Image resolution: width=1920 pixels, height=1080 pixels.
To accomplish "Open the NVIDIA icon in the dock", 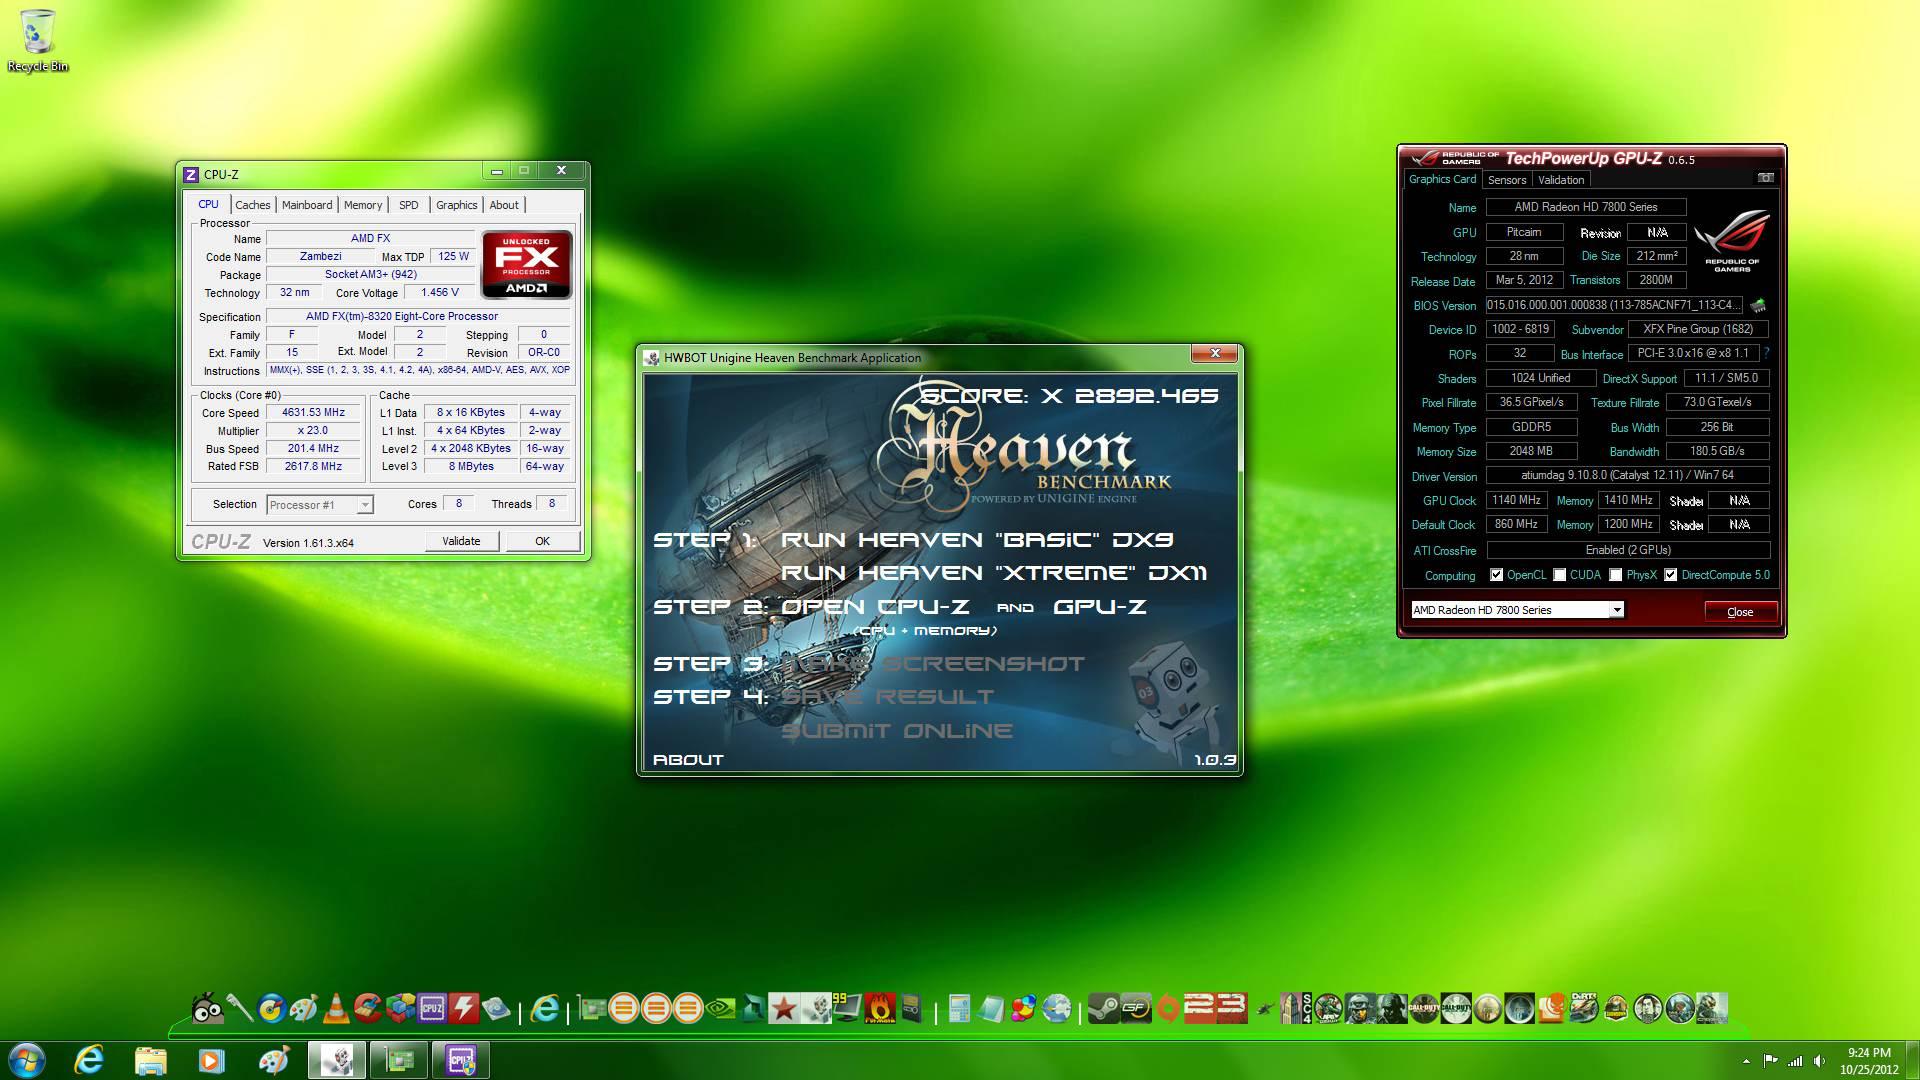I will pyautogui.click(x=720, y=1008).
